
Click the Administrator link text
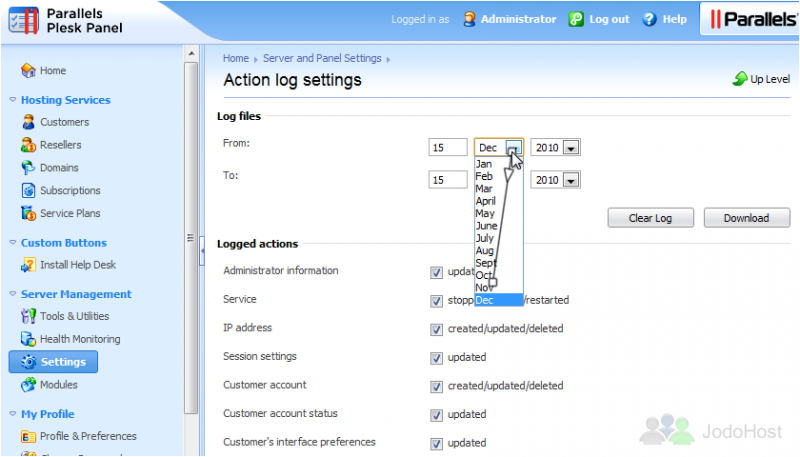point(518,19)
